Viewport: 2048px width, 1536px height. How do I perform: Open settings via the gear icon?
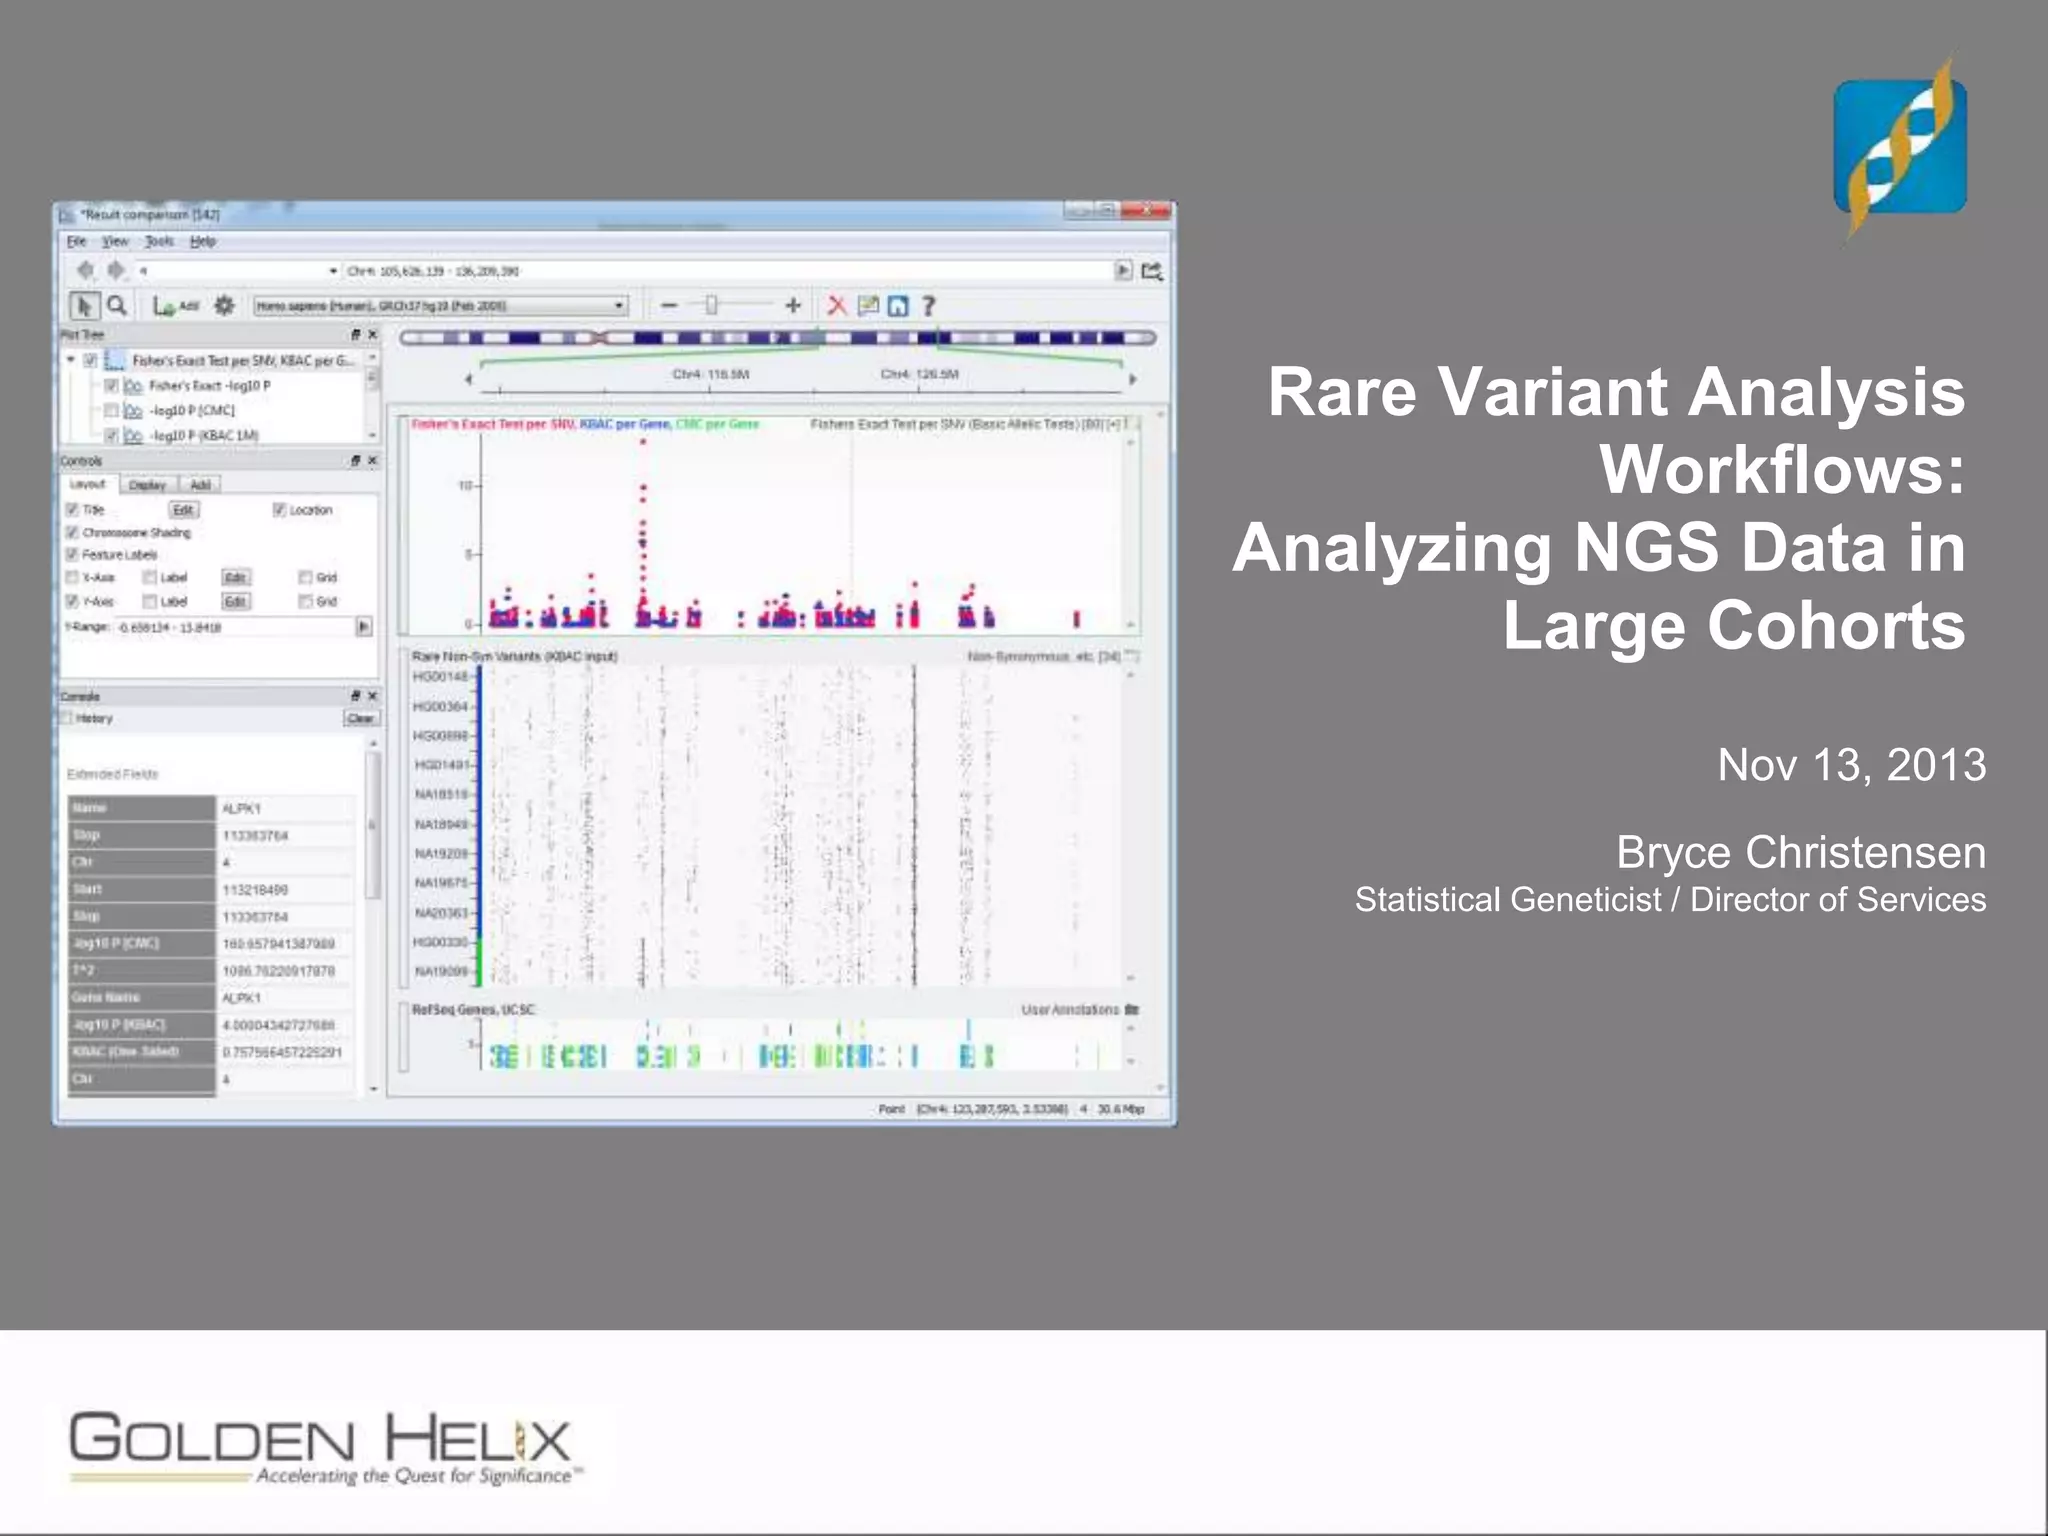tap(224, 306)
